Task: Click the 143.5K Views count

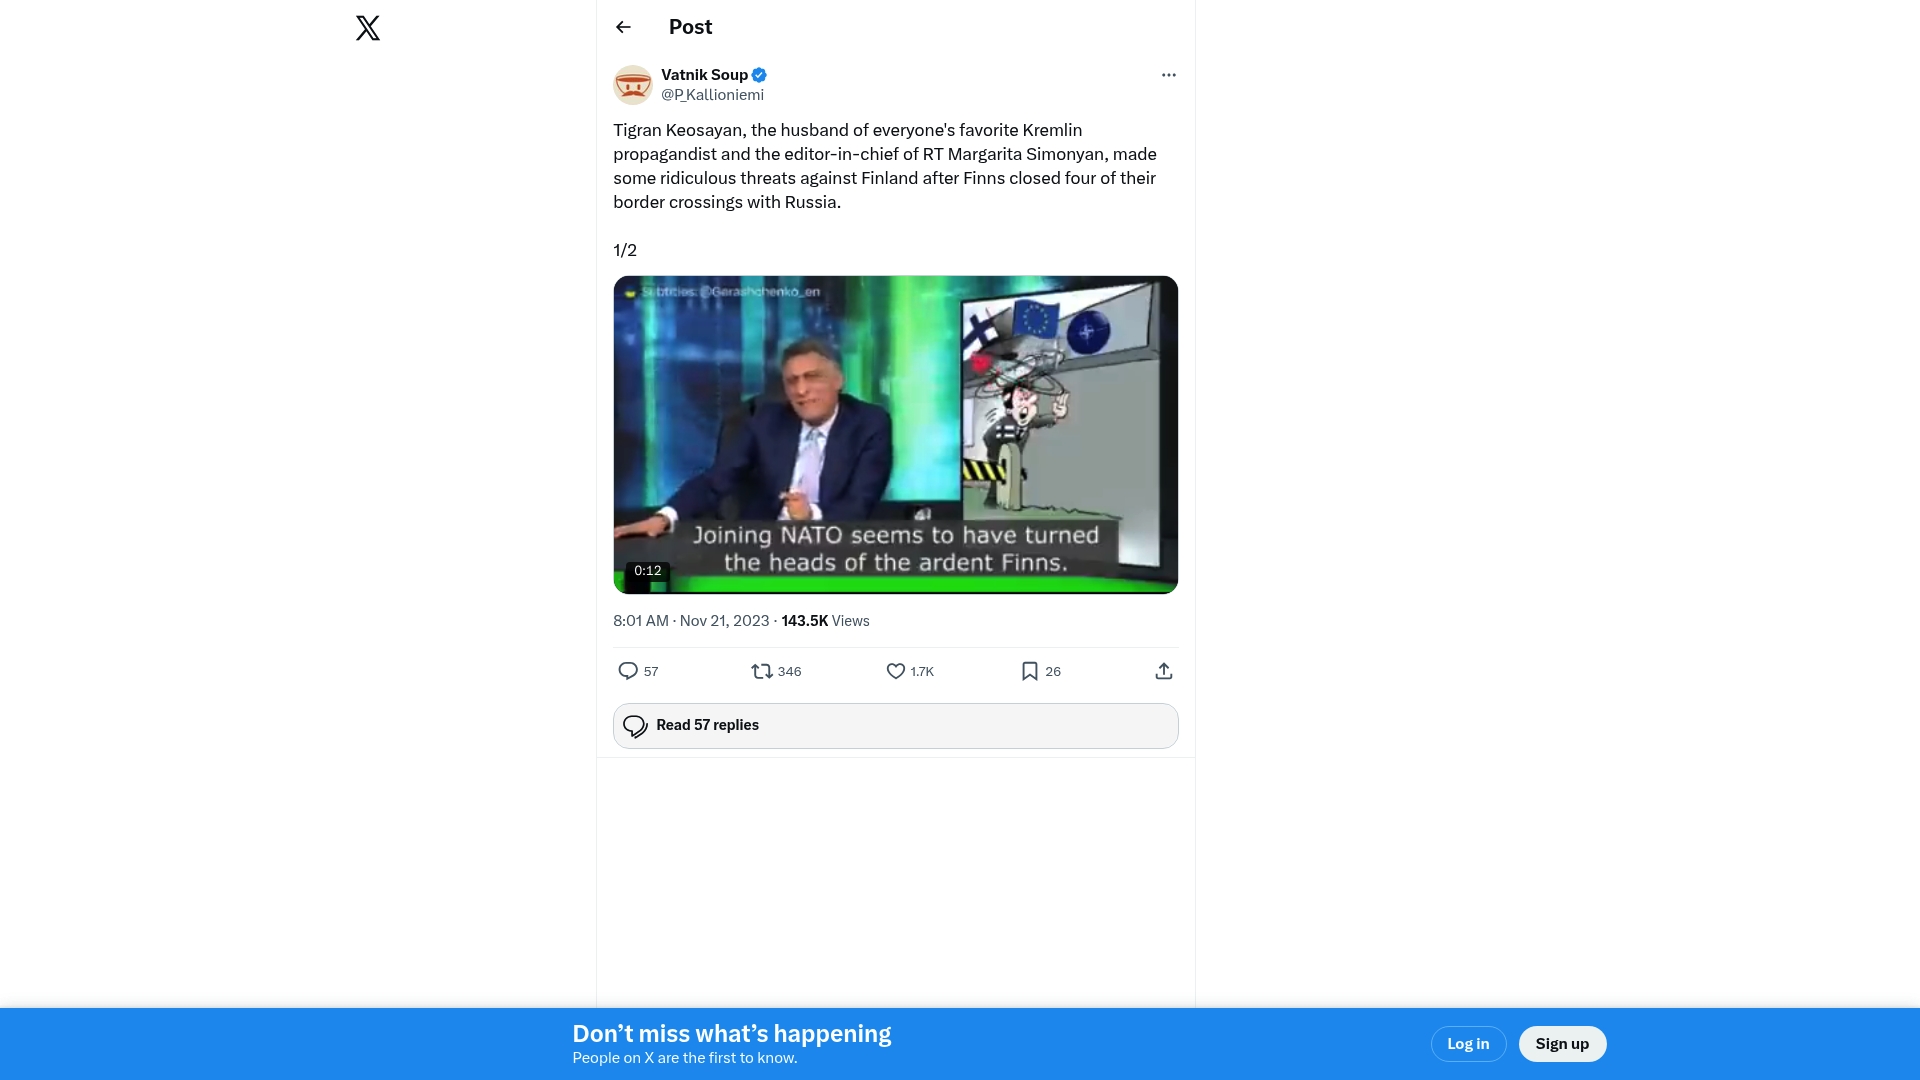Action: point(825,621)
